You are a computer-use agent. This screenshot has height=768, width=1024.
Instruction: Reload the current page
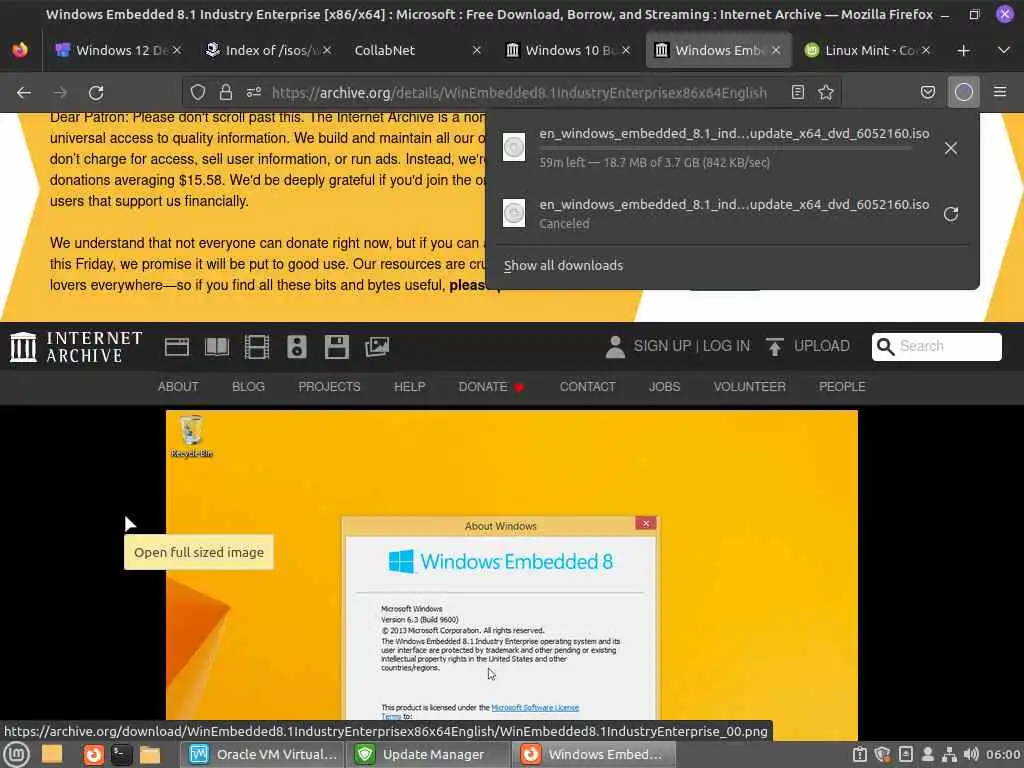(x=96, y=93)
